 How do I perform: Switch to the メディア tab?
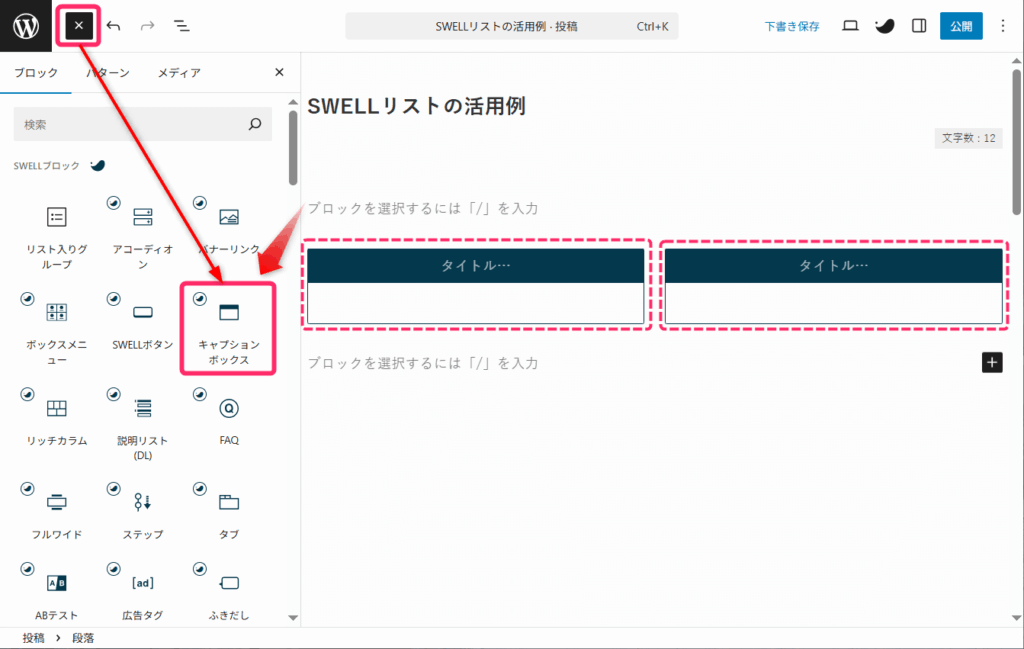179,72
